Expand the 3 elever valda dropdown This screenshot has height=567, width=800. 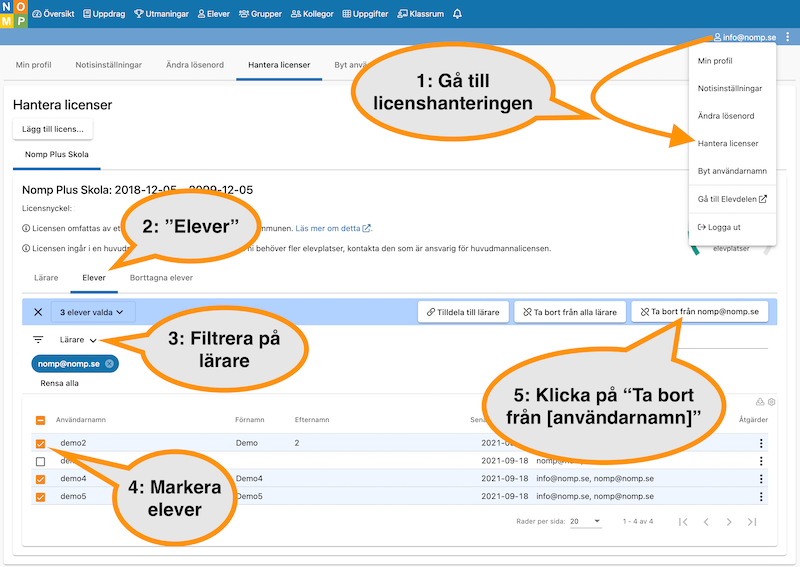click(93, 312)
